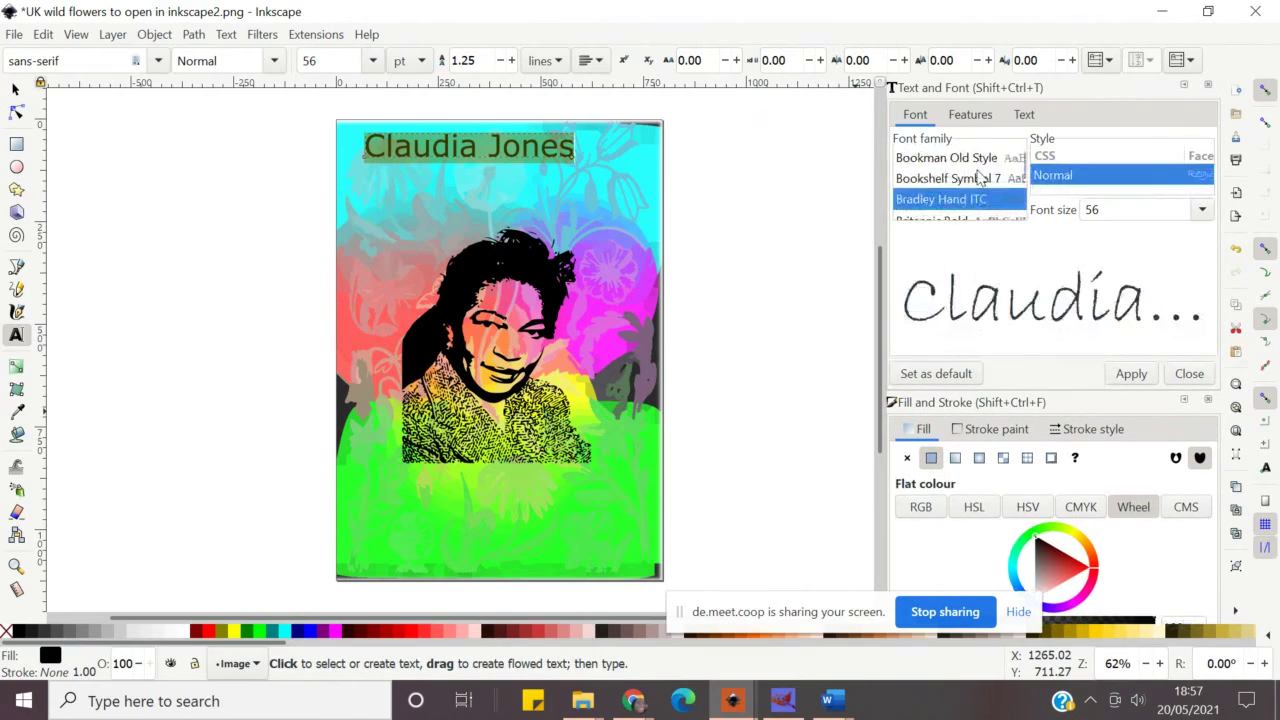Click Close in Text and Font panel
Screen dimensions: 1280x720
(1189, 374)
